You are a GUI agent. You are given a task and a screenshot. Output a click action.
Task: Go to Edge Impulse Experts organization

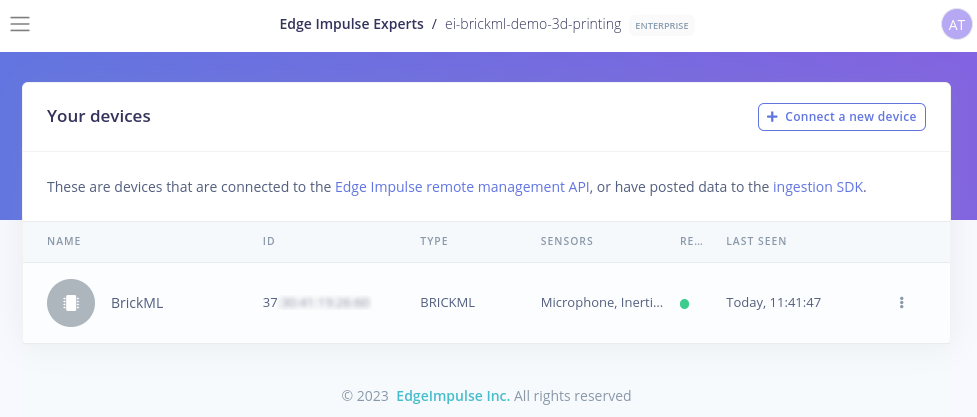[351, 25]
